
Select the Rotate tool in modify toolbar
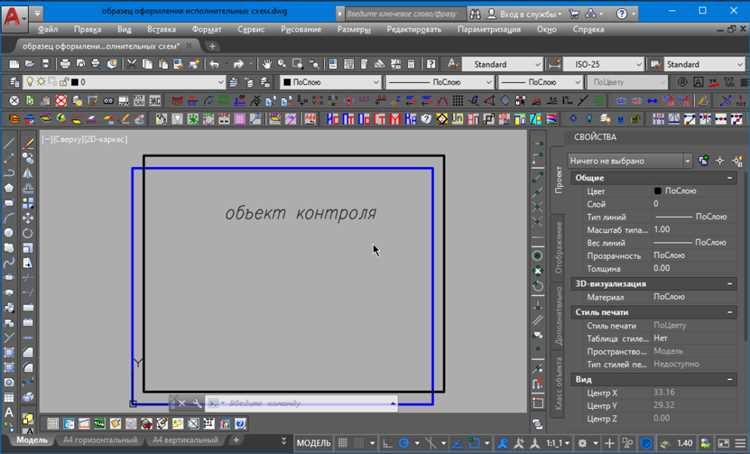28,233
